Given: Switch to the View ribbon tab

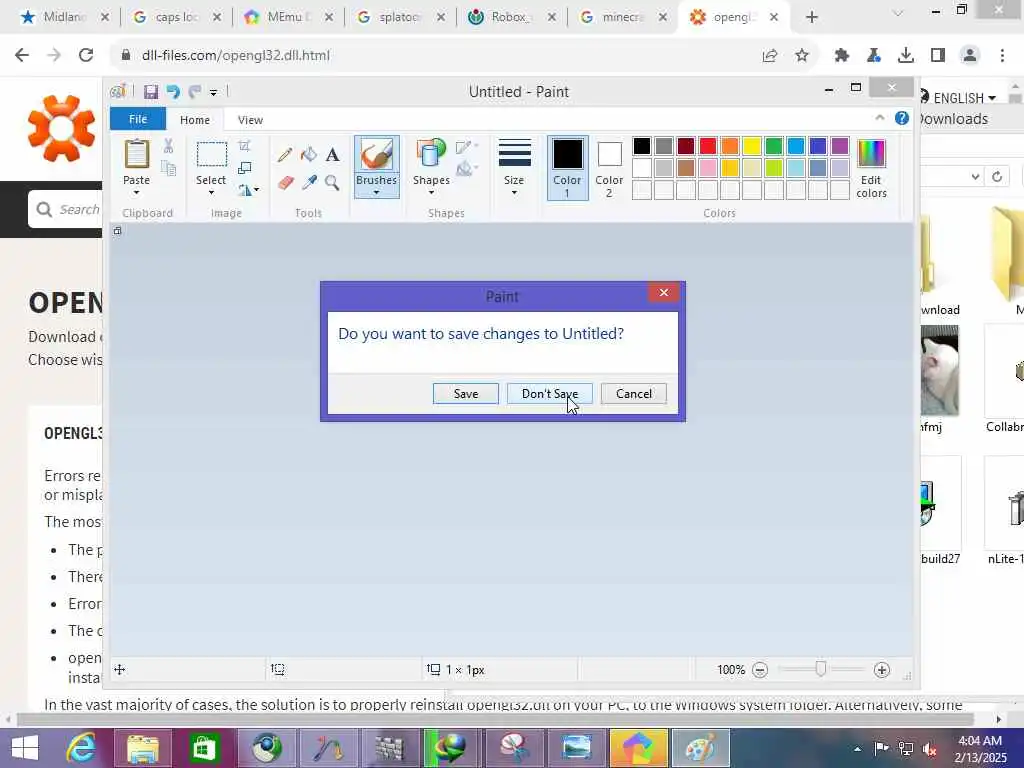Looking at the screenshot, I should [250, 120].
